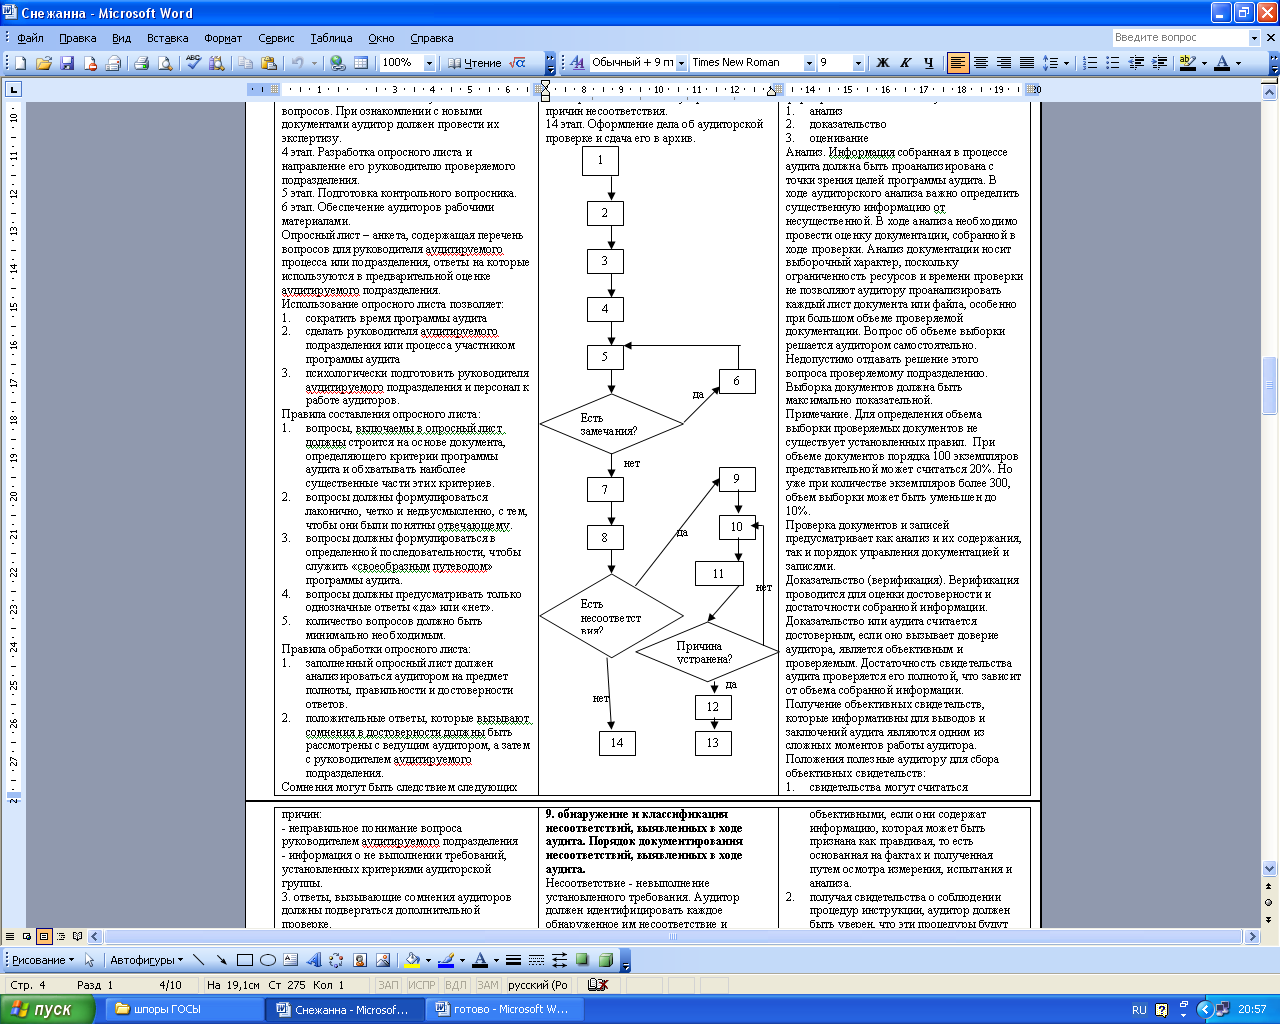Create a new blank document
The image size is (1280, 1024).
point(20,63)
